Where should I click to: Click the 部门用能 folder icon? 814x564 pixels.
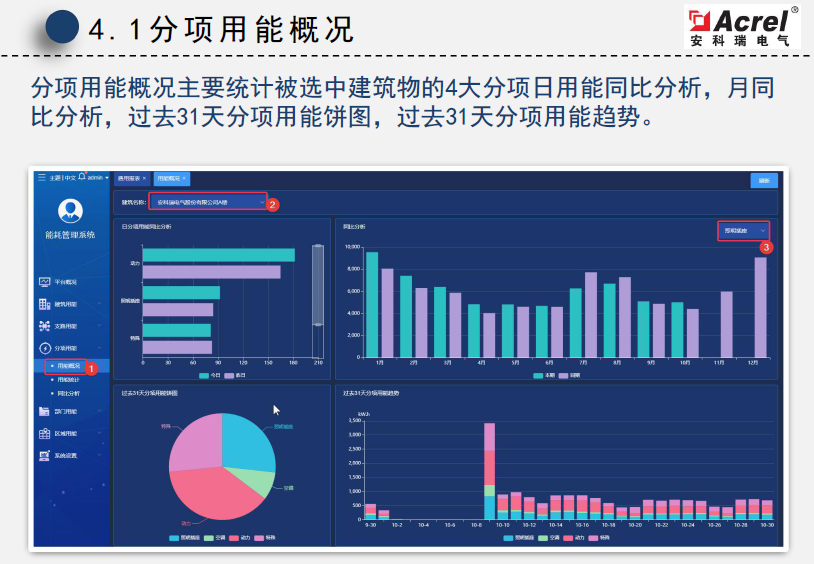pyautogui.click(x=45, y=411)
